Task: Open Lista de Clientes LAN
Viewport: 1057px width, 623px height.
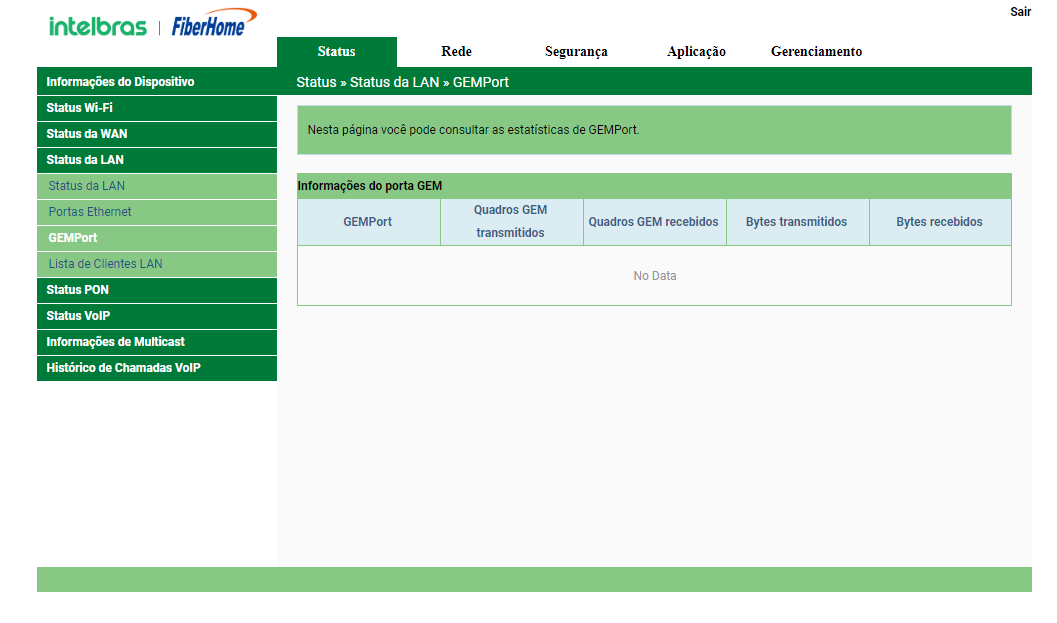Action: point(157,264)
